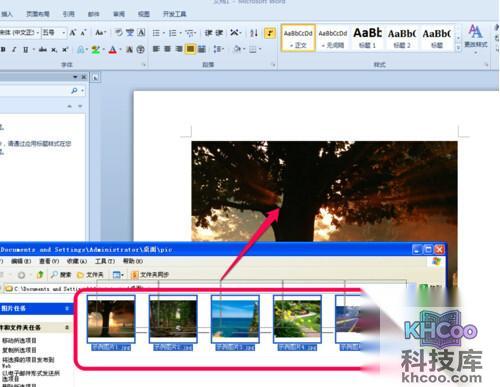Screen dimensions: 500x387
Task: Click the Explorer 搜索 search button
Action: click(61, 275)
